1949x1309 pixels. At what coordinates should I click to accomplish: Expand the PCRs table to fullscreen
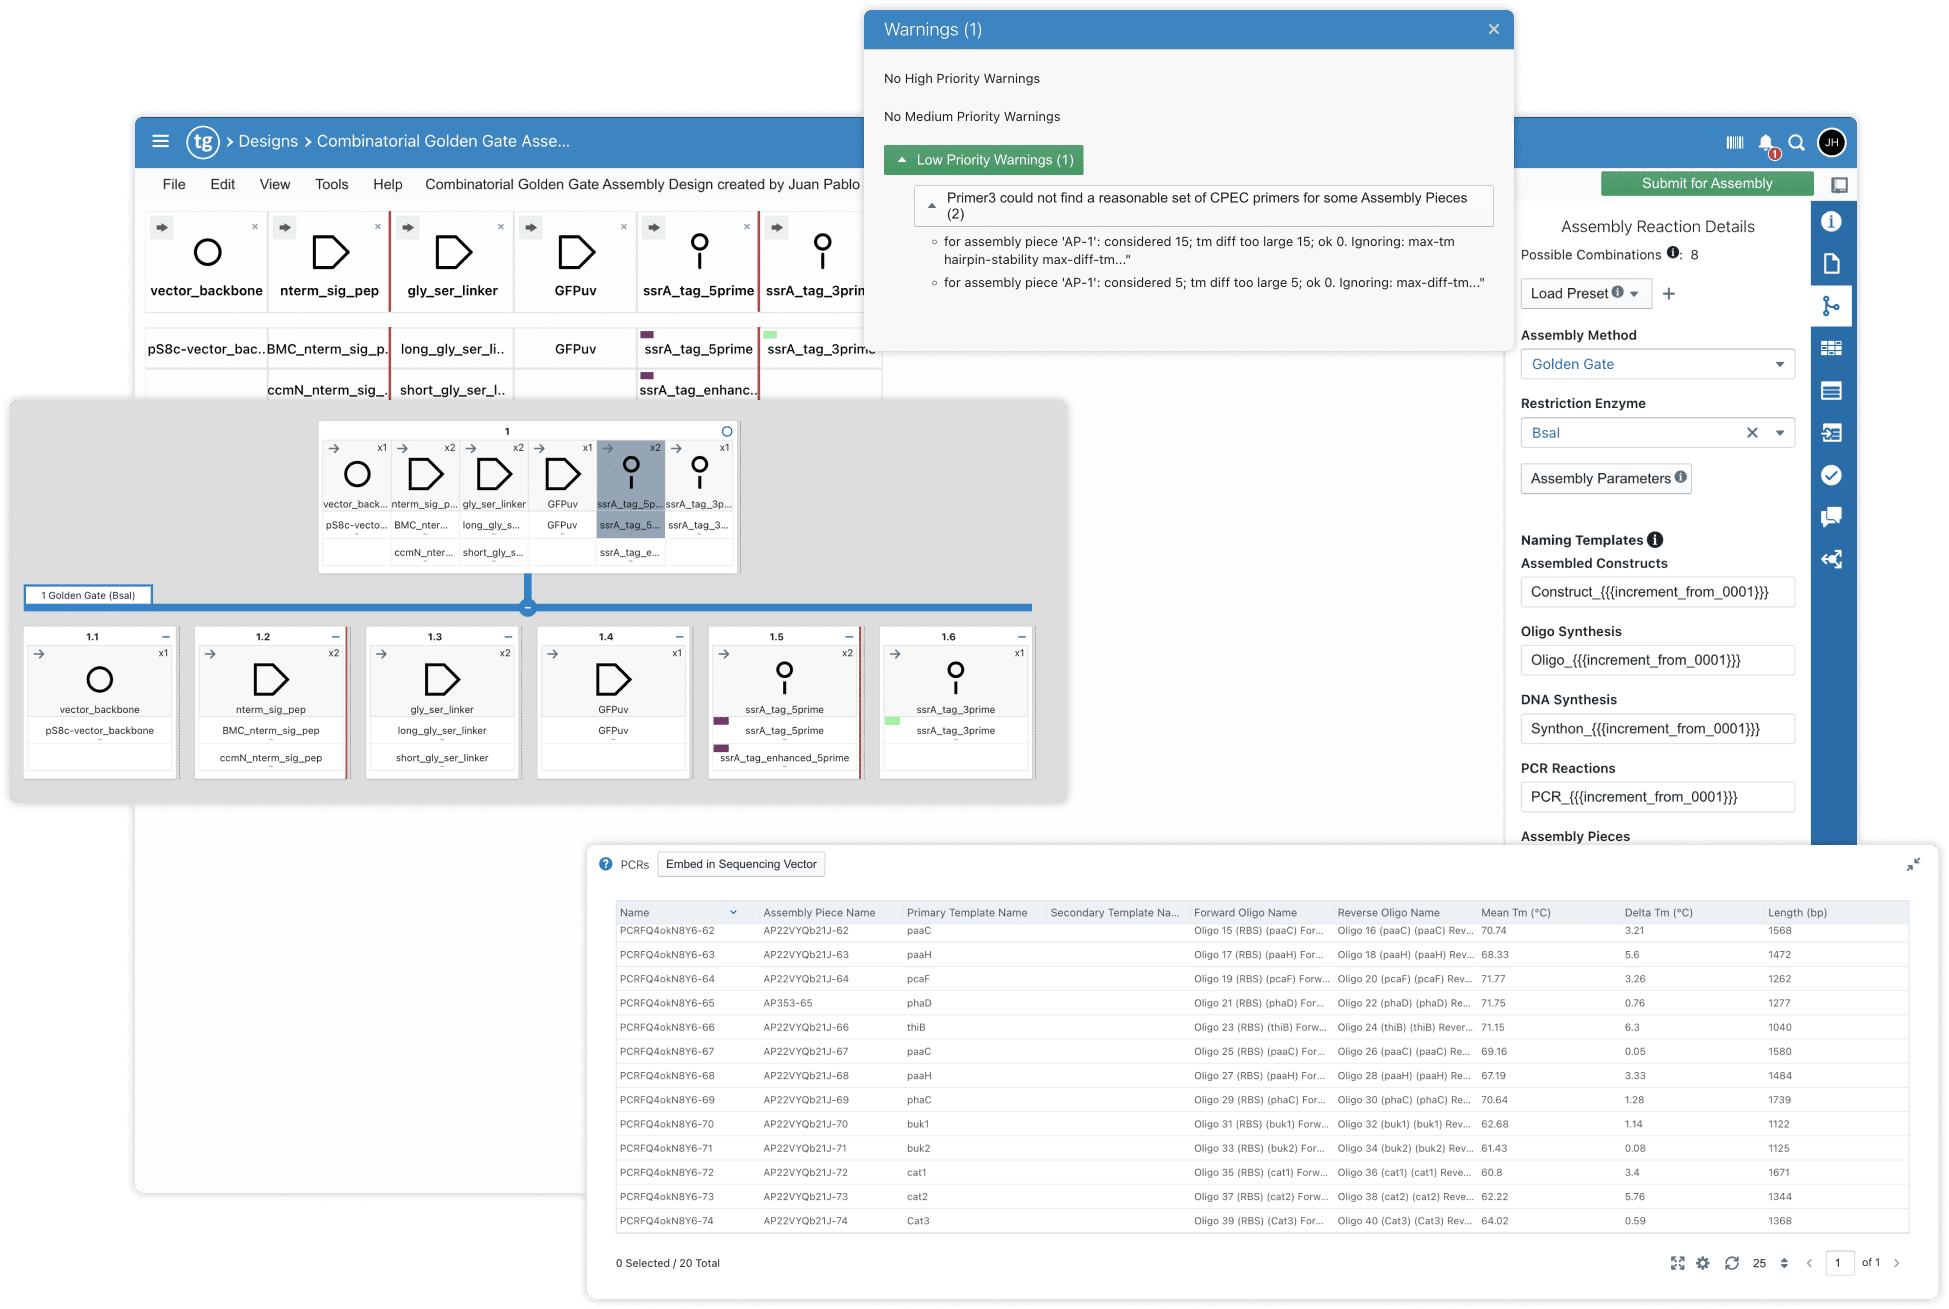(1677, 1262)
